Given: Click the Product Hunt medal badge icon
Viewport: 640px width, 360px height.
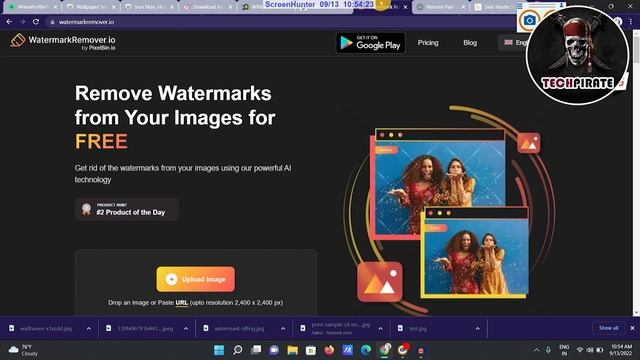Looking at the screenshot, I should coord(86,209).
